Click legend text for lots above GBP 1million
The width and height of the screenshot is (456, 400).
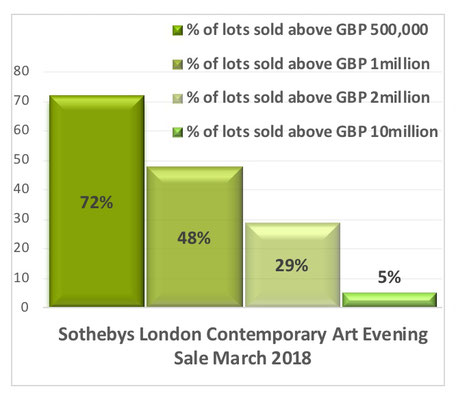pyautogui.click(x=308, y=64)
